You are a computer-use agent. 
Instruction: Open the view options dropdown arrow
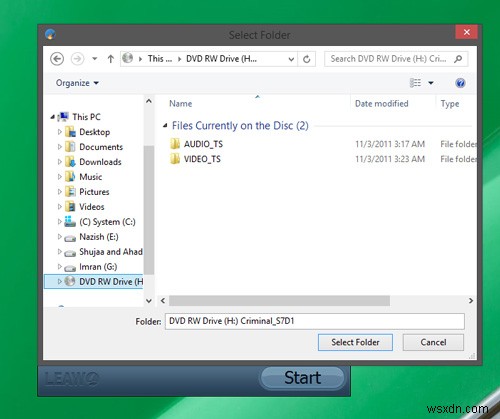tap(431, 83)
